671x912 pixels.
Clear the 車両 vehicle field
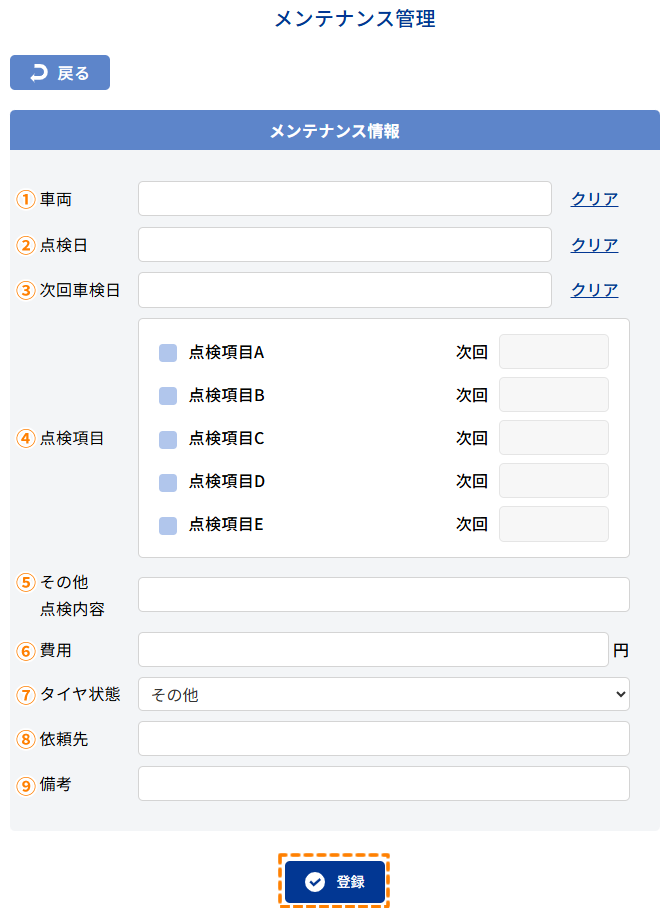(x=594, y=199)
